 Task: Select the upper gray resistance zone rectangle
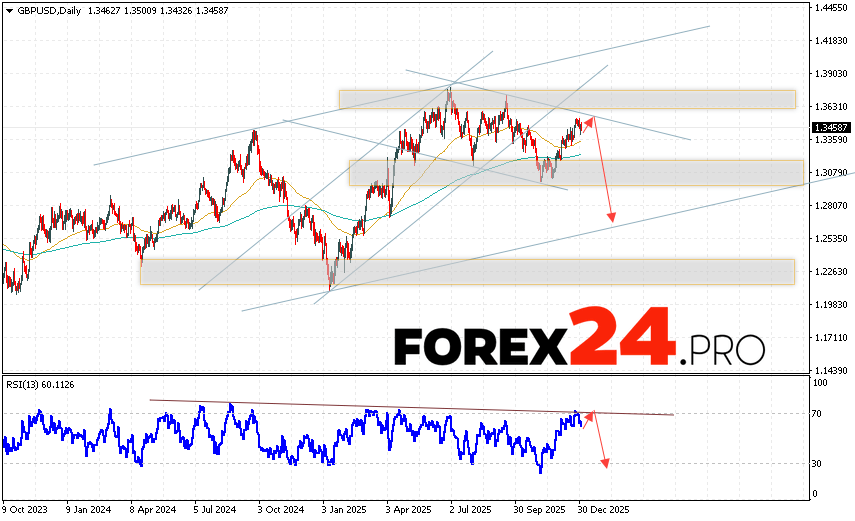(566, 99)
